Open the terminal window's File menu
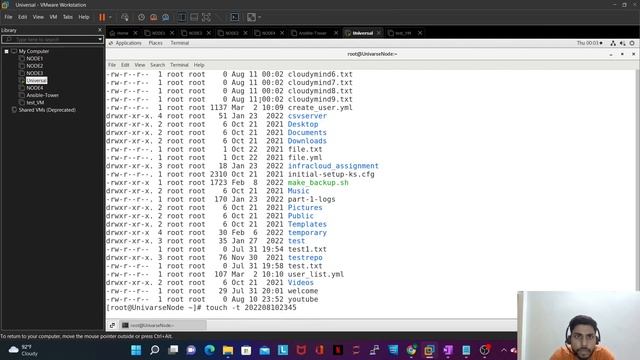The image size is (640, 360). point(112,65)
